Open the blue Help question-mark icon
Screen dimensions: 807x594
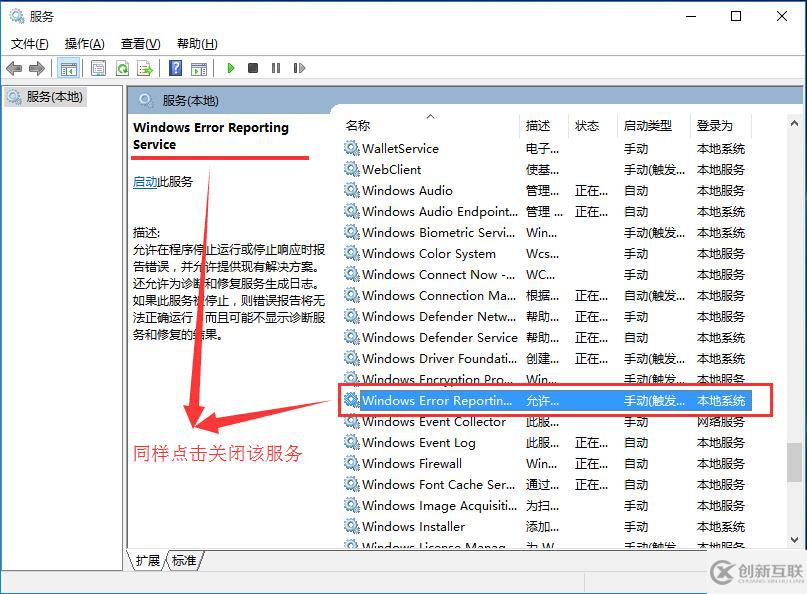click(x=176, y=67)
